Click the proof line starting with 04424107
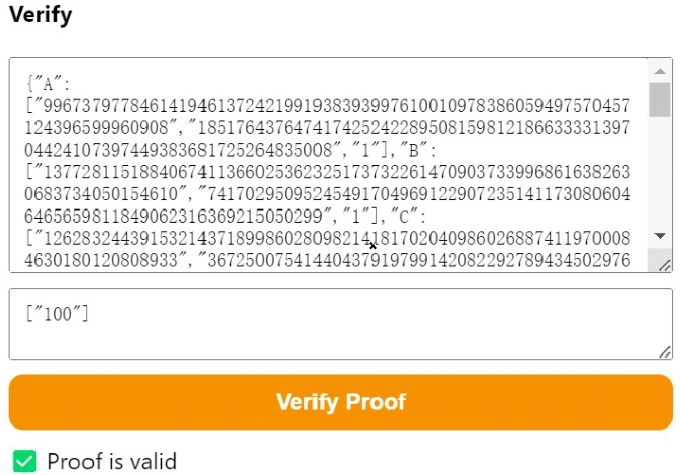Screen dimensions: 680x475 [x=230, y=151]
